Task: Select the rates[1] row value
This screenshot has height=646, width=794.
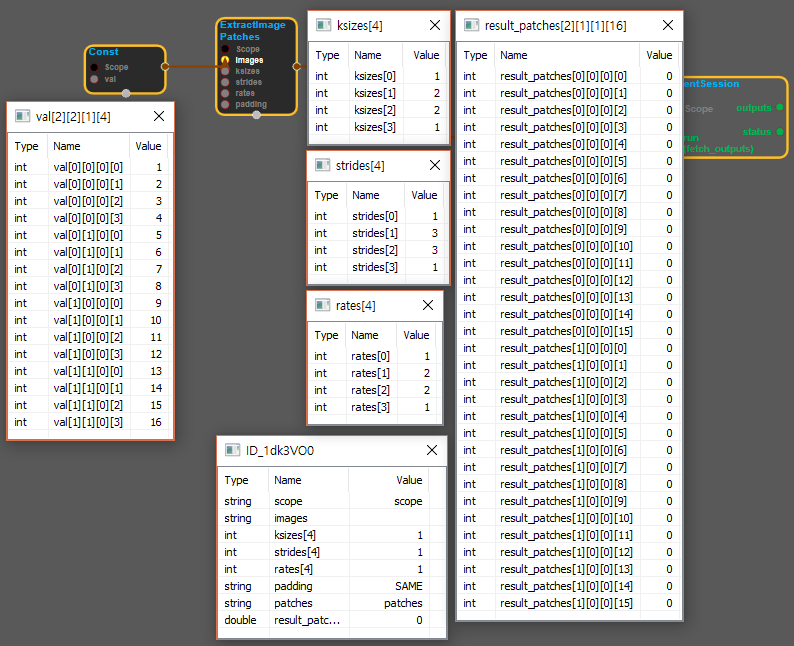Action: [426, 373]
